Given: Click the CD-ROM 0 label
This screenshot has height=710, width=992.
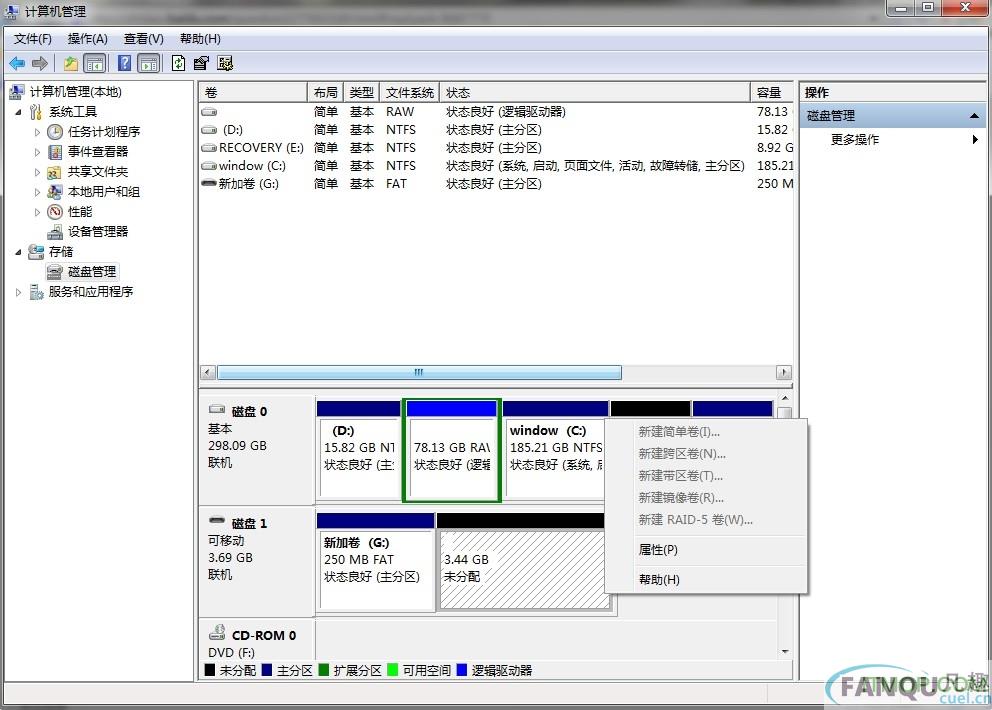Looking at the screenshot, I should click(263, 636).
